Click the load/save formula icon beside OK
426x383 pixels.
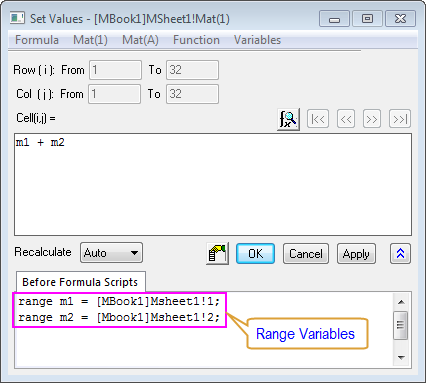point(217,254)
